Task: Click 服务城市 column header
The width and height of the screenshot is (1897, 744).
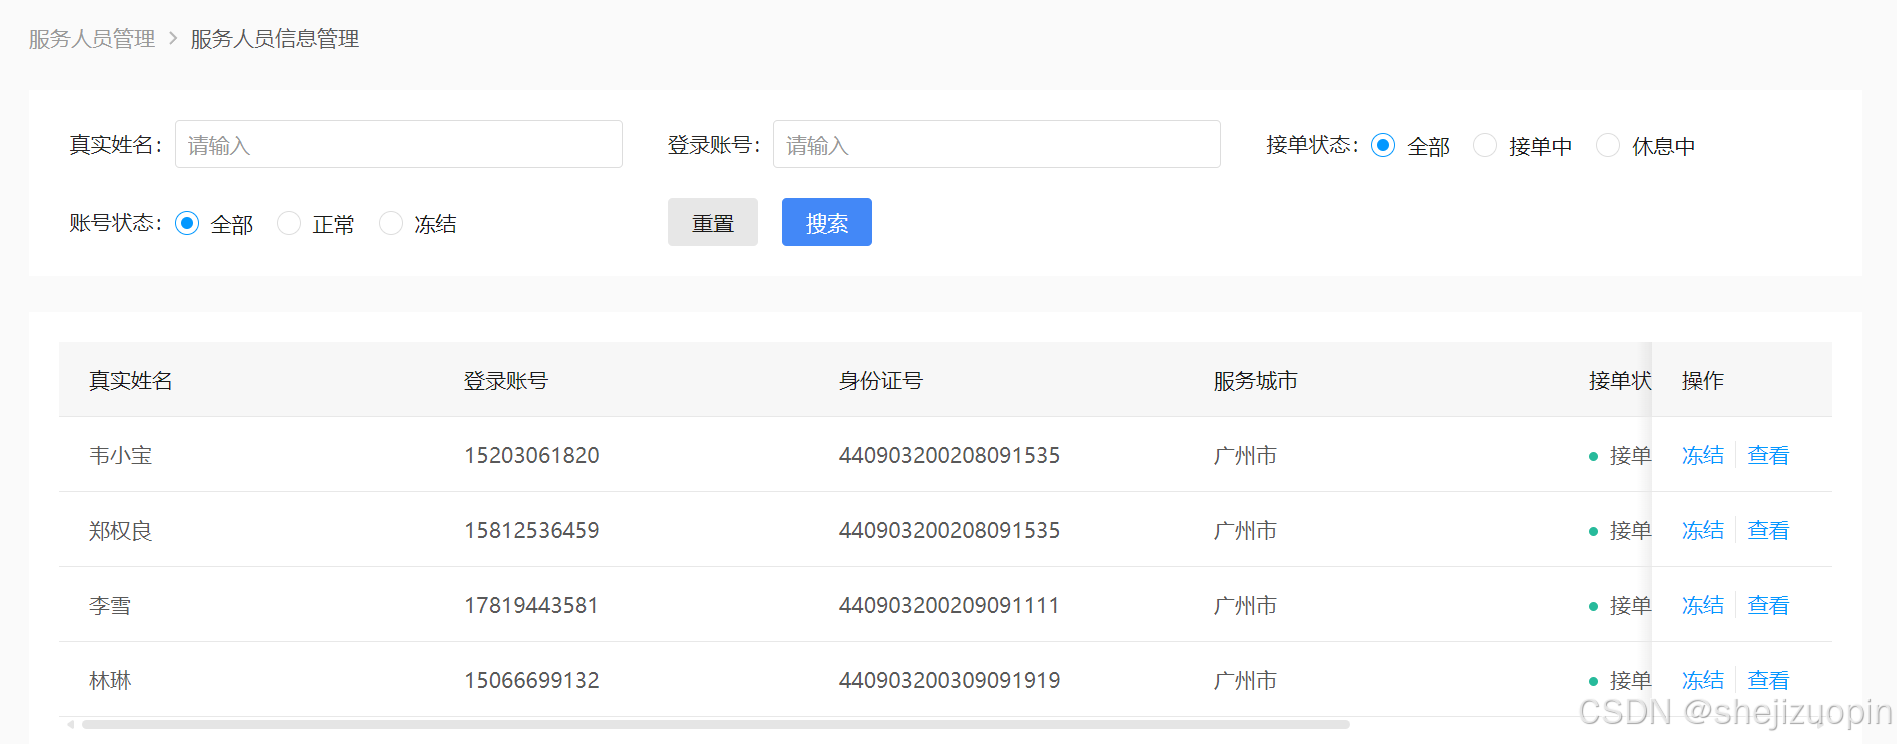Action: (1256, 381)
